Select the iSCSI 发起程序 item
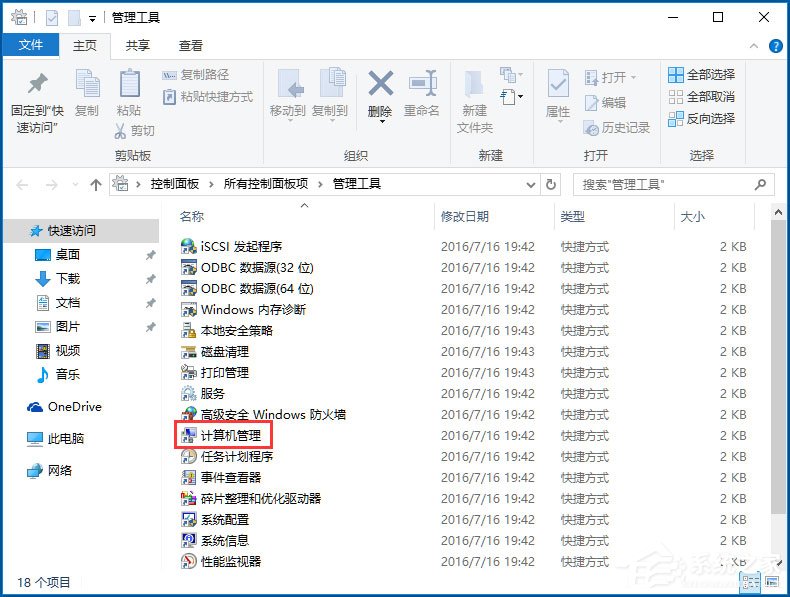The height and width of the screenshot is (597, 790). (231, 247)
